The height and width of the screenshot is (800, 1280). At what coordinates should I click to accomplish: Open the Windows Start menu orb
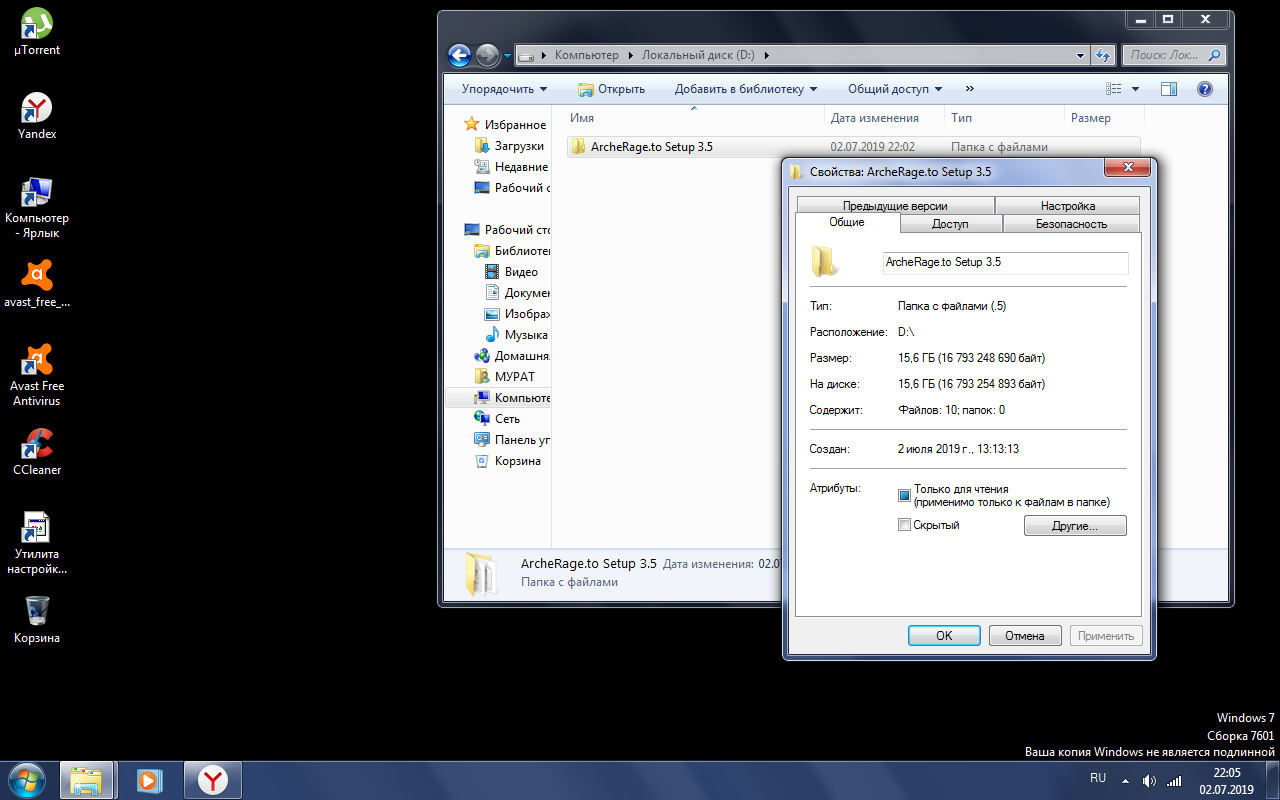coord(26,780)
